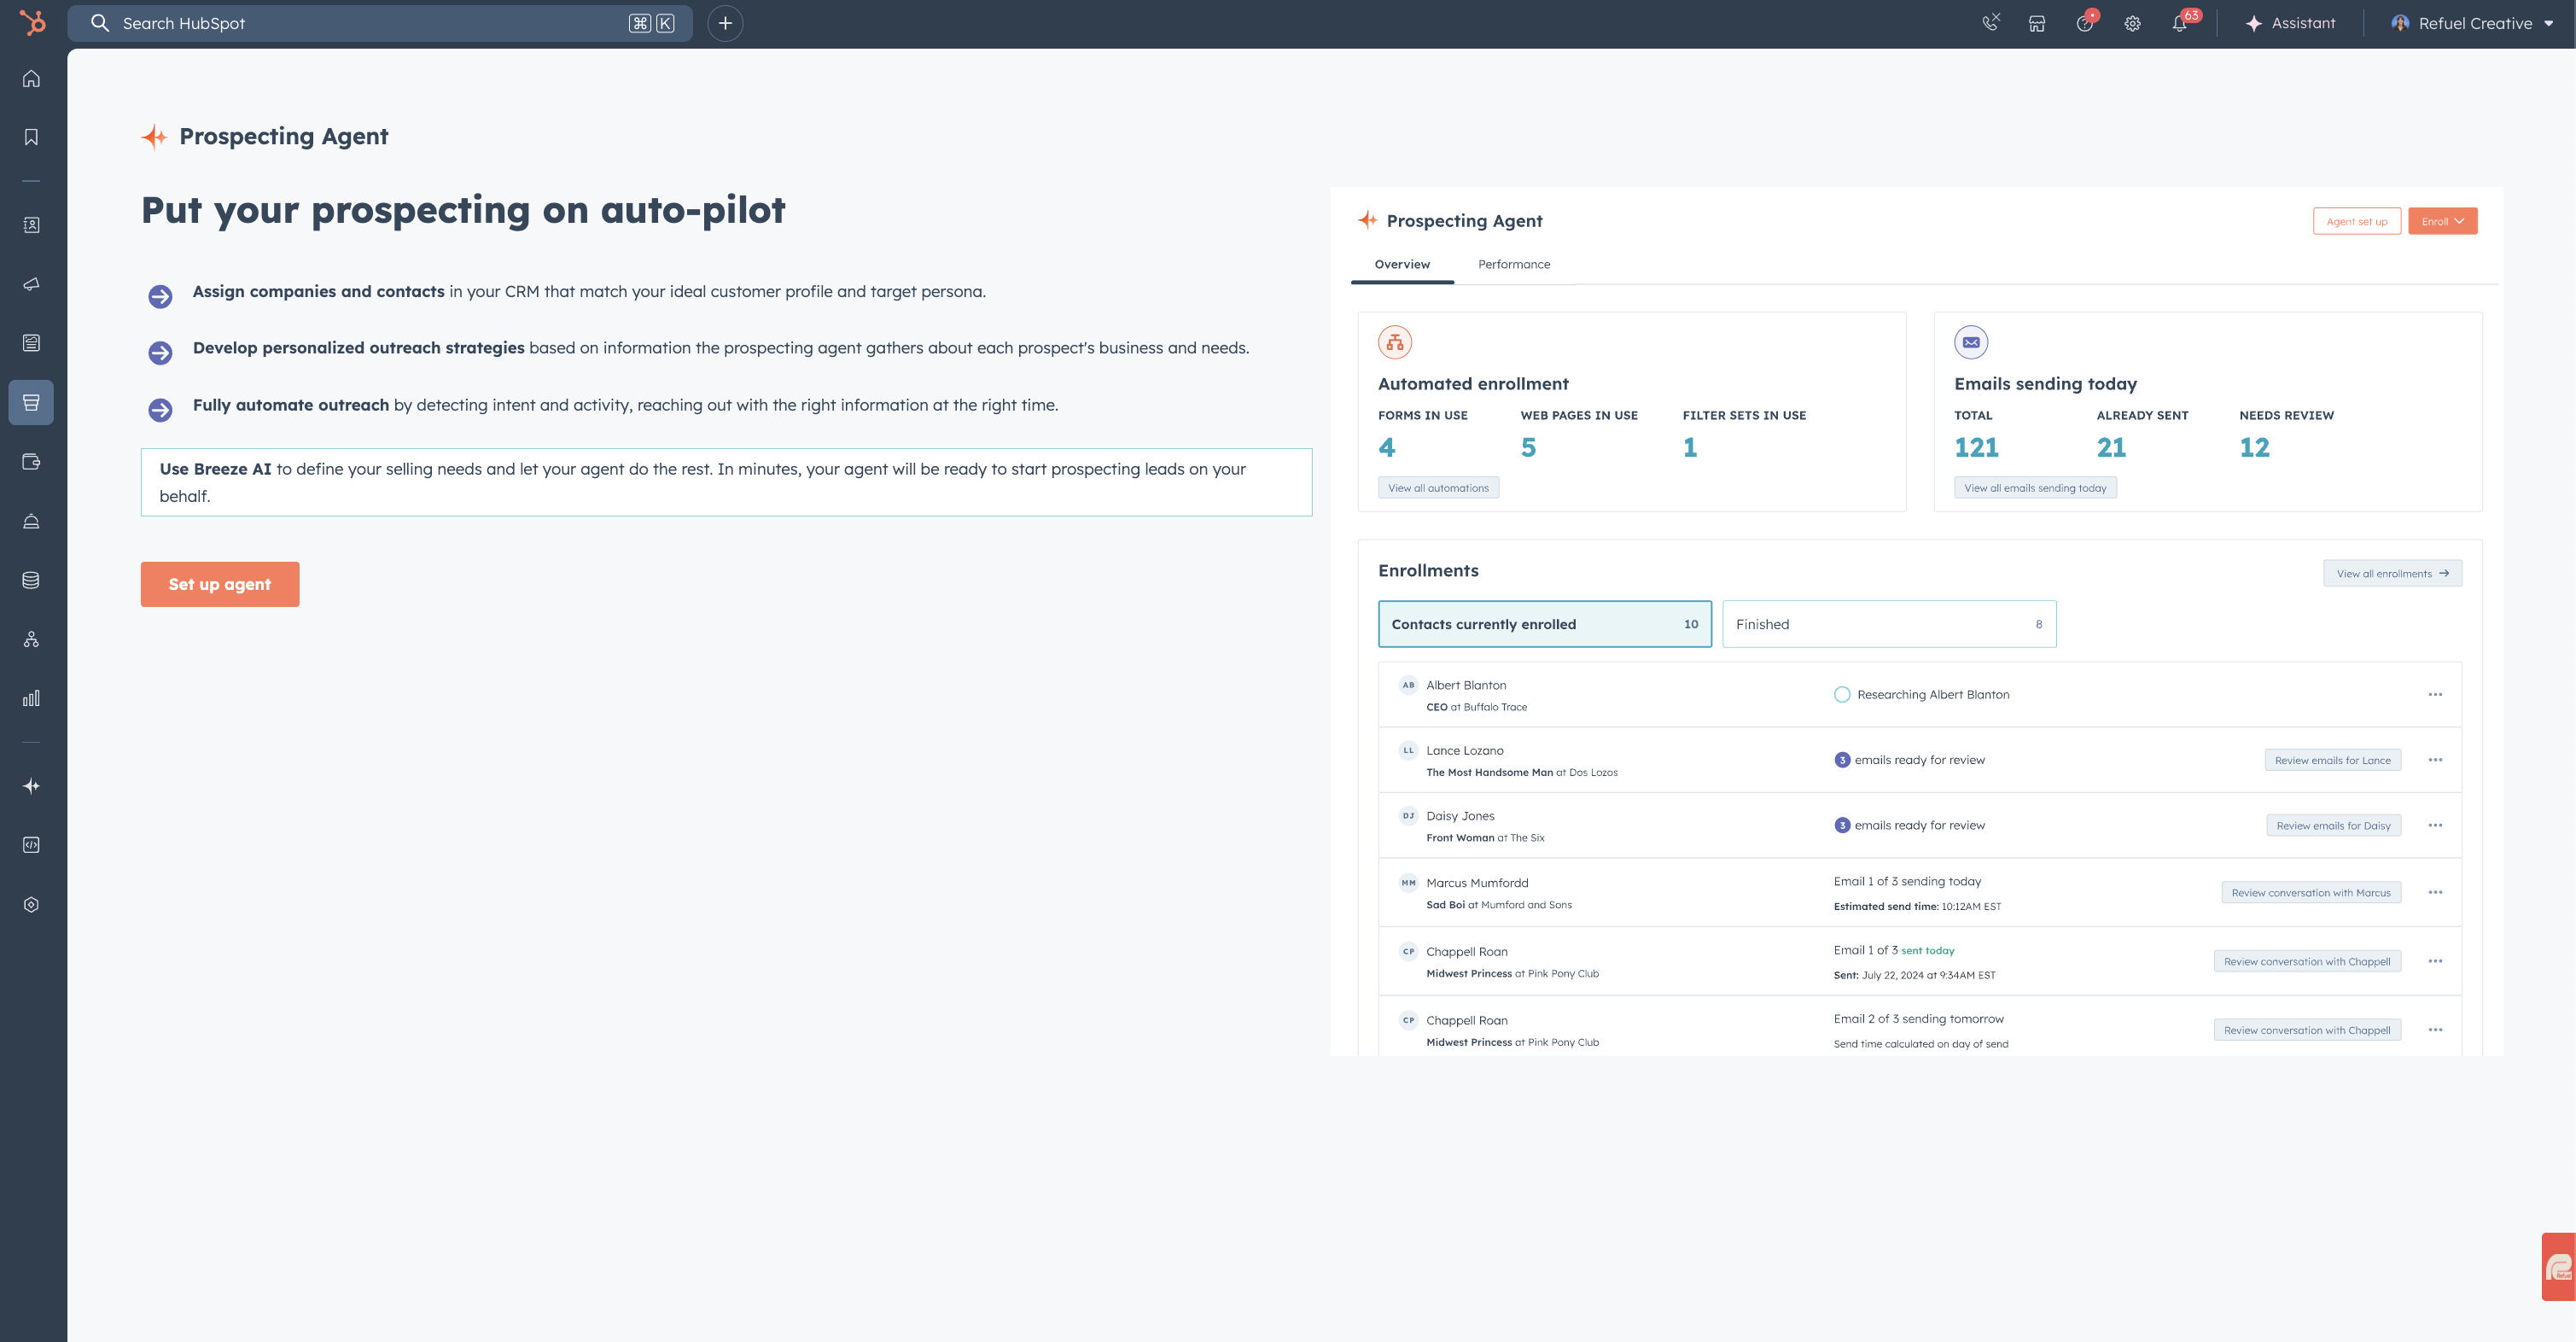Switch to the Performance tab
The image size is (2576, 1342).
click(1513, 264)
